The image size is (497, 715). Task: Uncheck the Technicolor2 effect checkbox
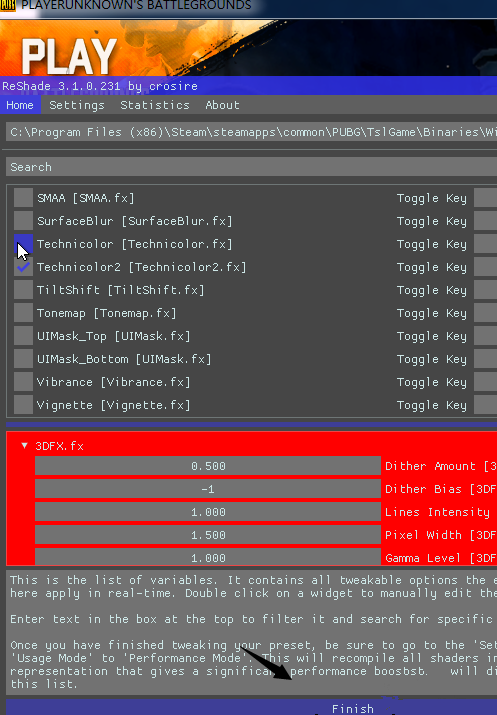23,267
